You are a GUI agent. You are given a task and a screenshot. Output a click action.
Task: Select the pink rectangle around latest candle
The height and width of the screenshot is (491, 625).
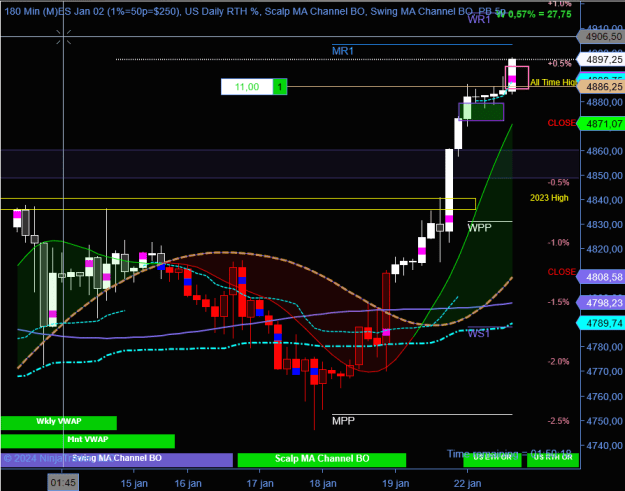coord(517,78)
